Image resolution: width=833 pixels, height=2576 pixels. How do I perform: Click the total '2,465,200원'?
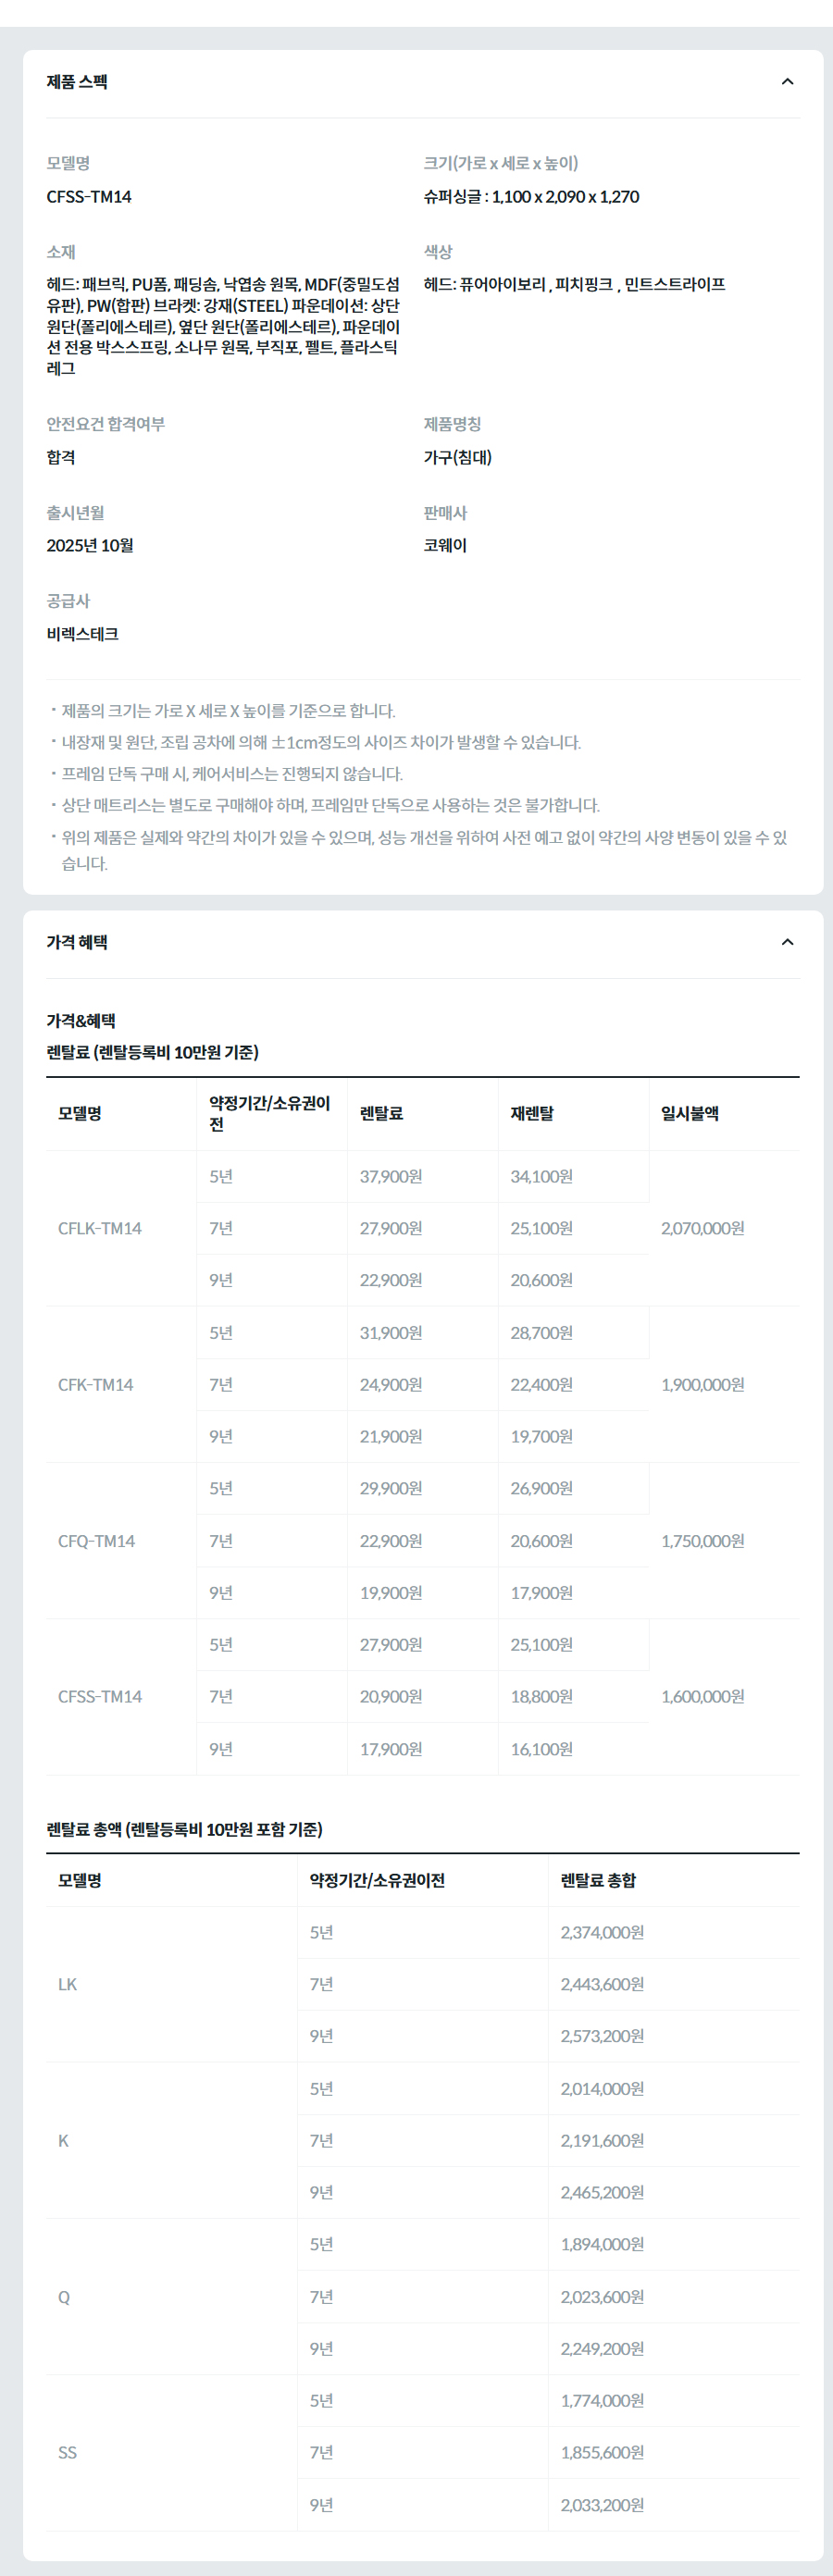602,2192
